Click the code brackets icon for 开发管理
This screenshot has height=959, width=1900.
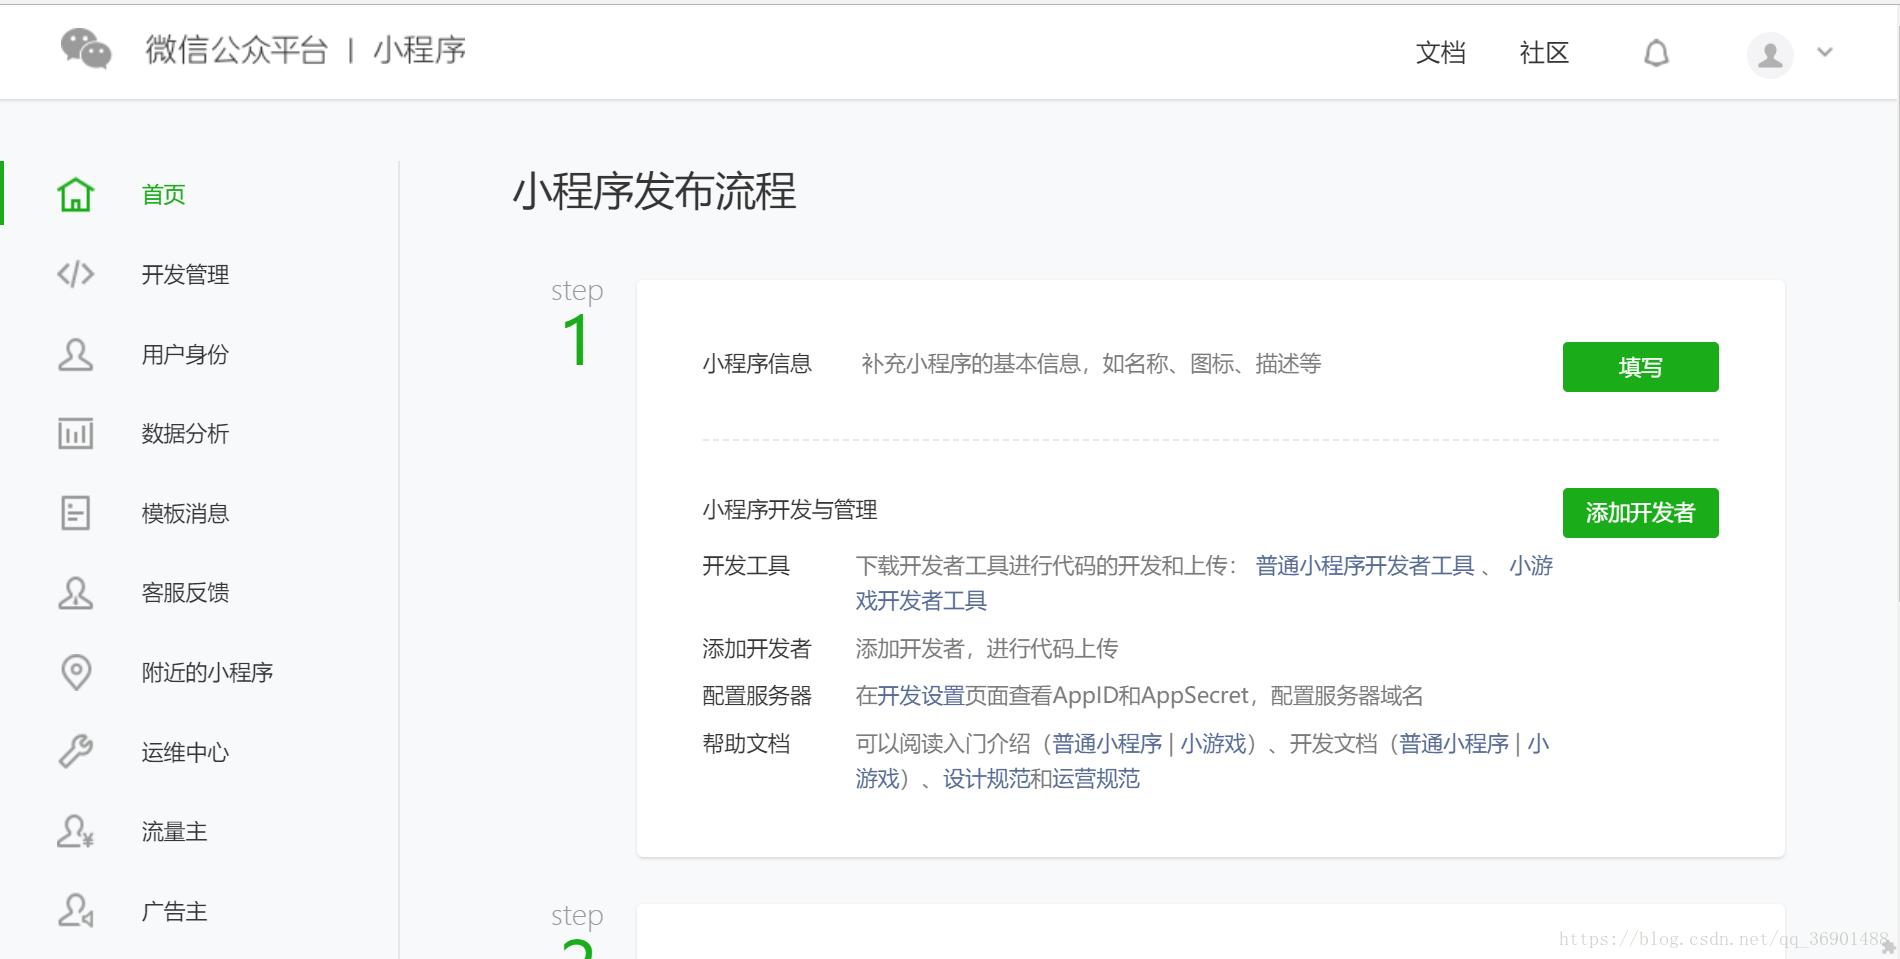(76, 274)
